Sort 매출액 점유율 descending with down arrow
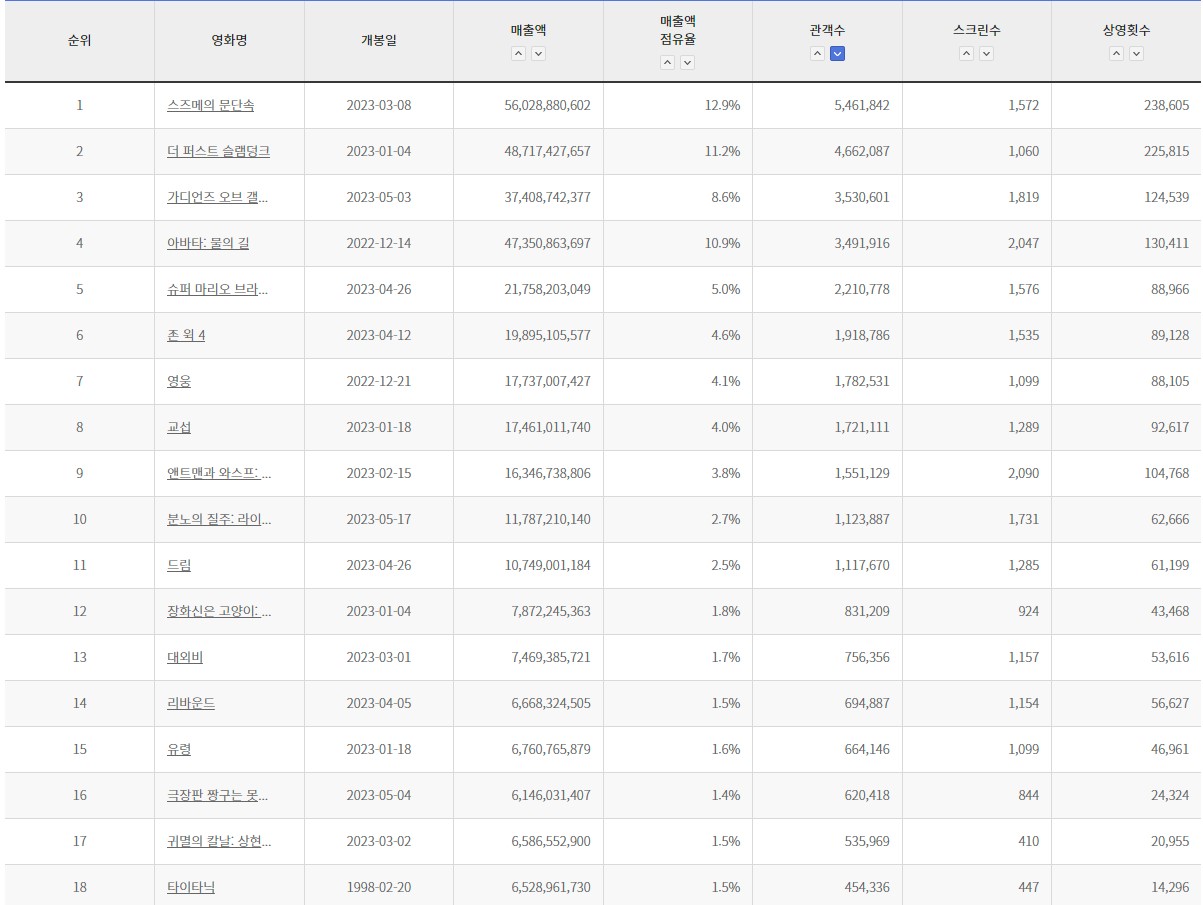The height and width of the screenshot is (905, 1203). pos(687,63)
